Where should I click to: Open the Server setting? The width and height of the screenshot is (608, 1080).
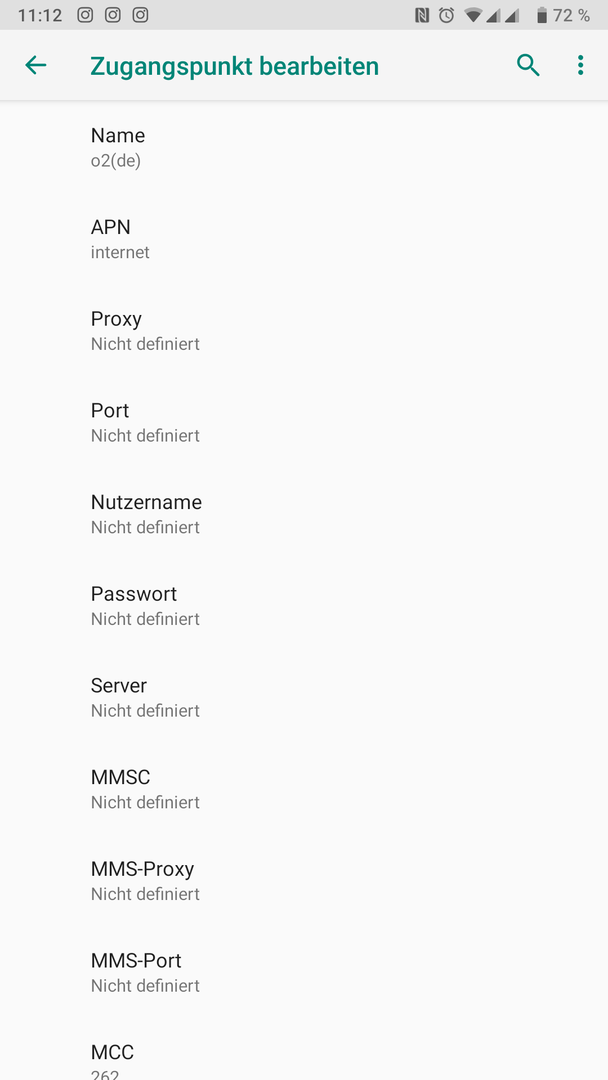point(304,697)
